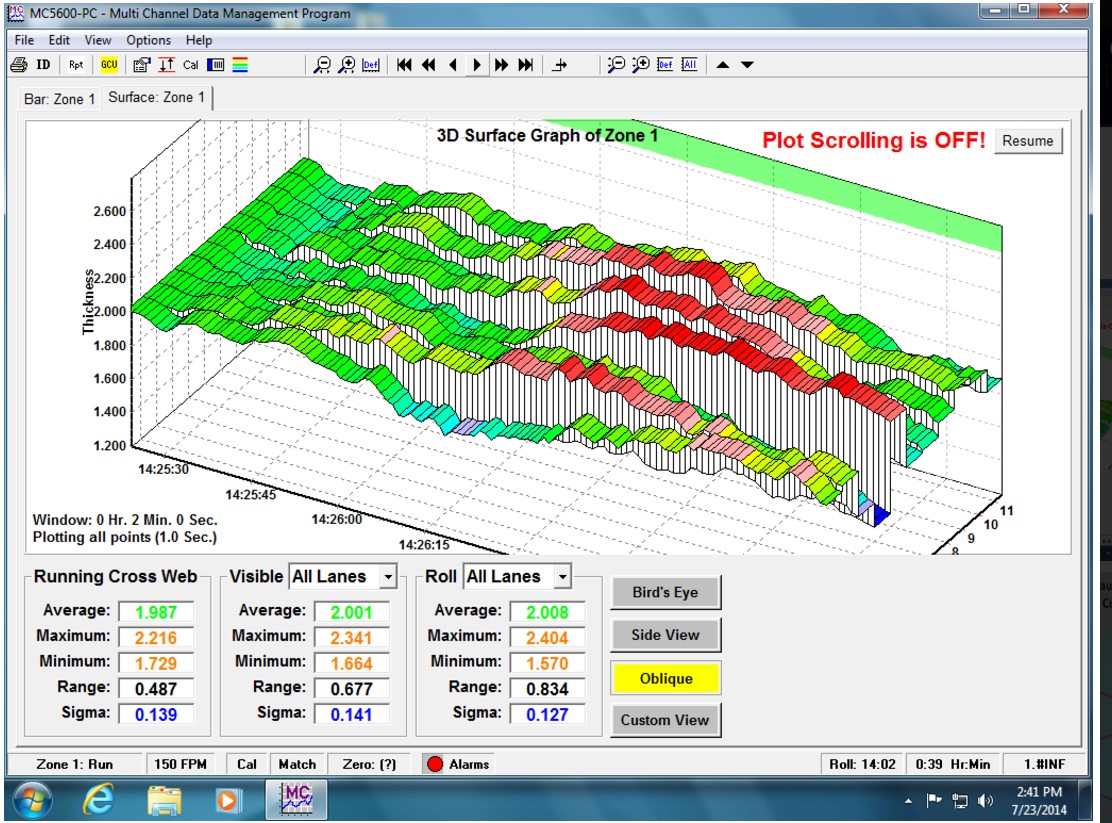Screen dimensions: 1112x823
Task: Jump to first data with skip-to-start icon
Action: pos(404,65)
